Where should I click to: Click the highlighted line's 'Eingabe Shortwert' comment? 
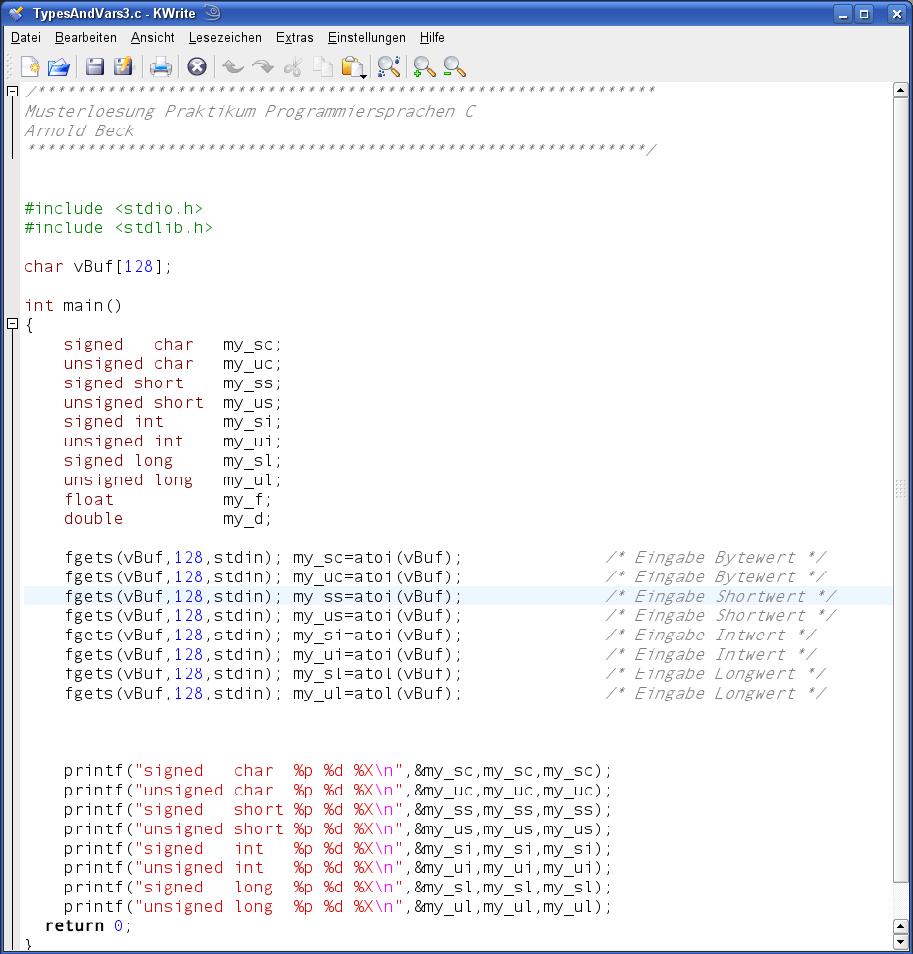click(x=720, y=597)
